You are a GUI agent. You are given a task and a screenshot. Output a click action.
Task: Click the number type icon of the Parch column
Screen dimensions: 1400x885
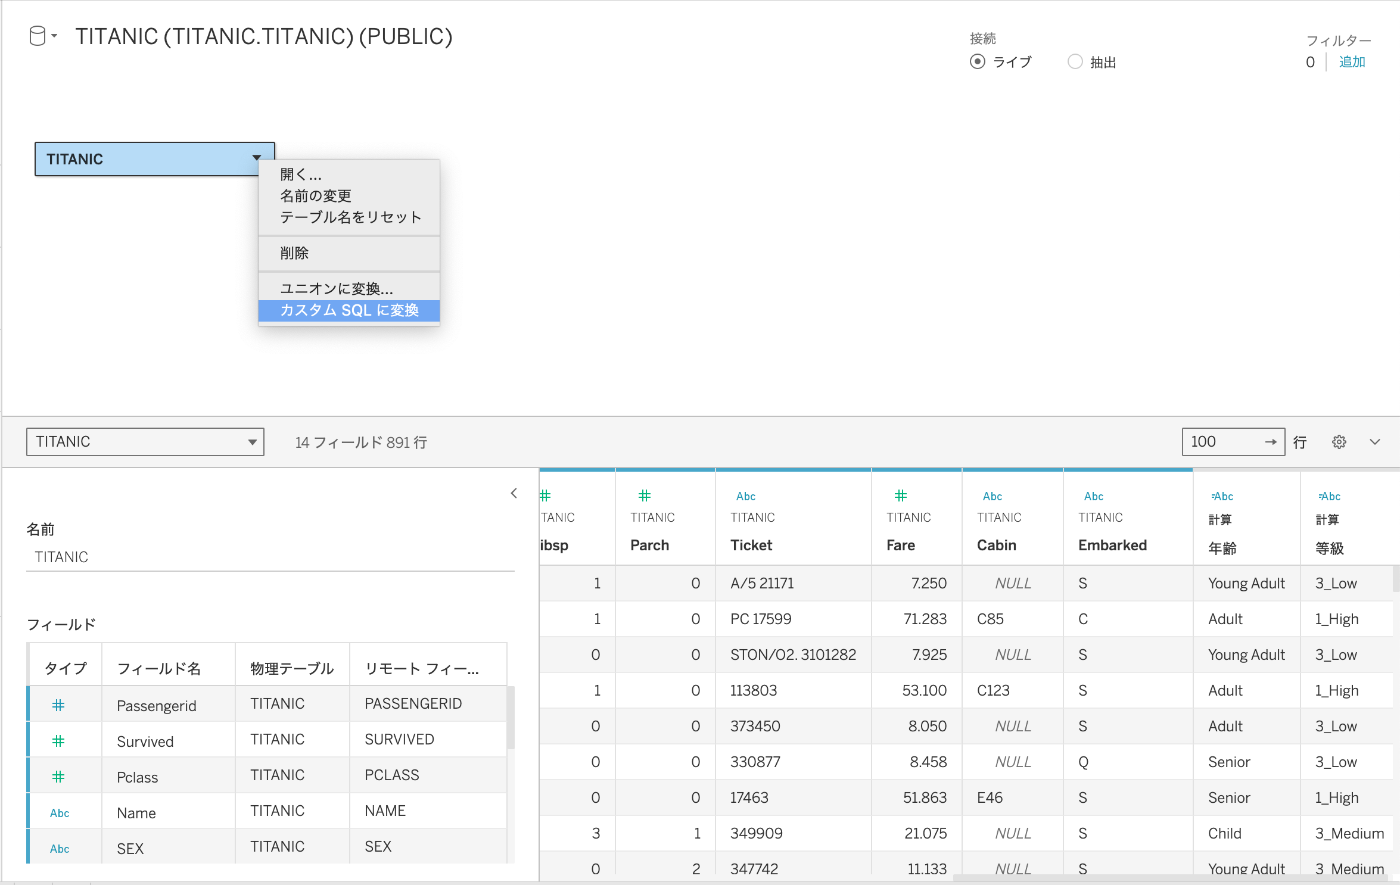pyautogui.click(x=645, y=495)
